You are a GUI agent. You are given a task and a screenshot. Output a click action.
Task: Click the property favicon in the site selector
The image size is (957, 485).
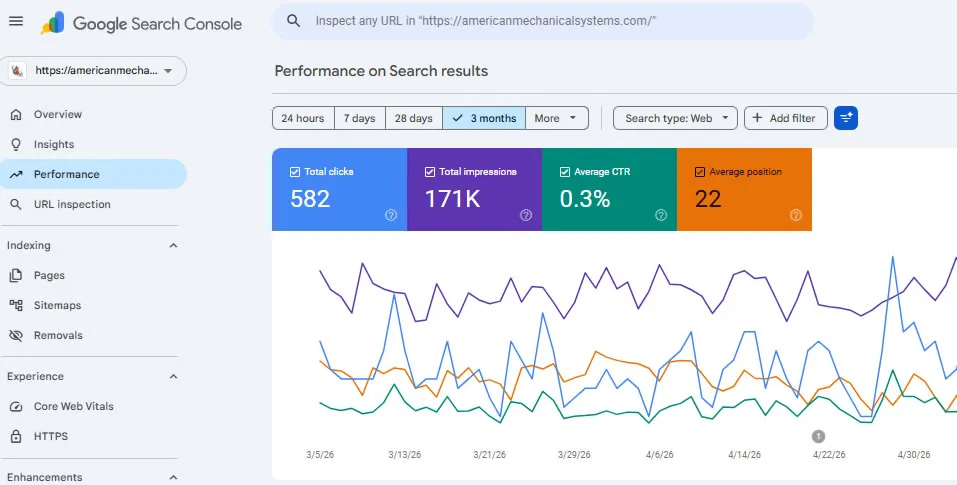coord(17,71)
